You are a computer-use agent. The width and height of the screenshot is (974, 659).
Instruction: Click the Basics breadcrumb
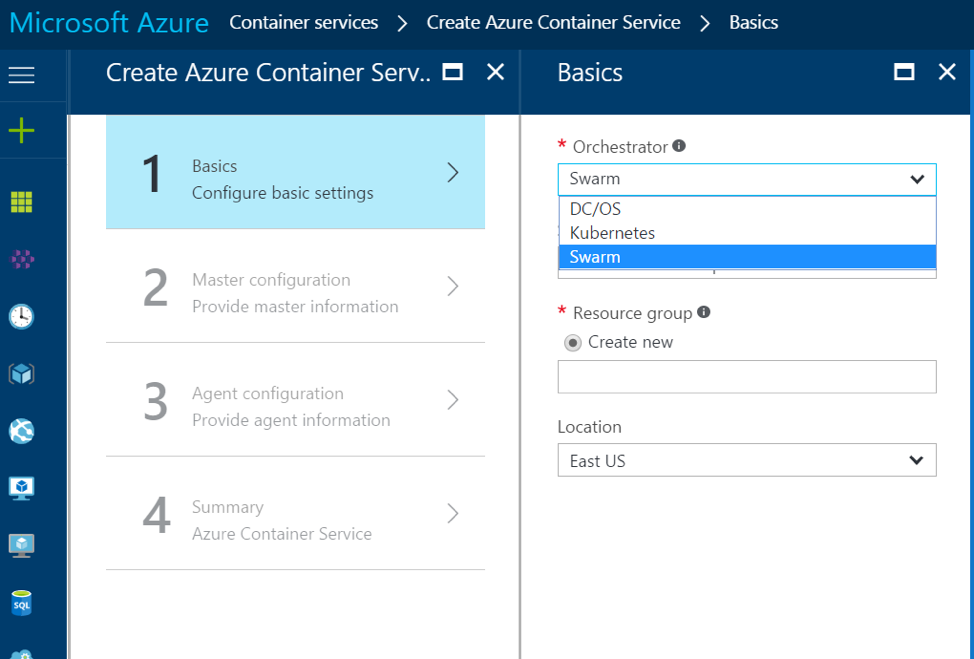(753, 22)
